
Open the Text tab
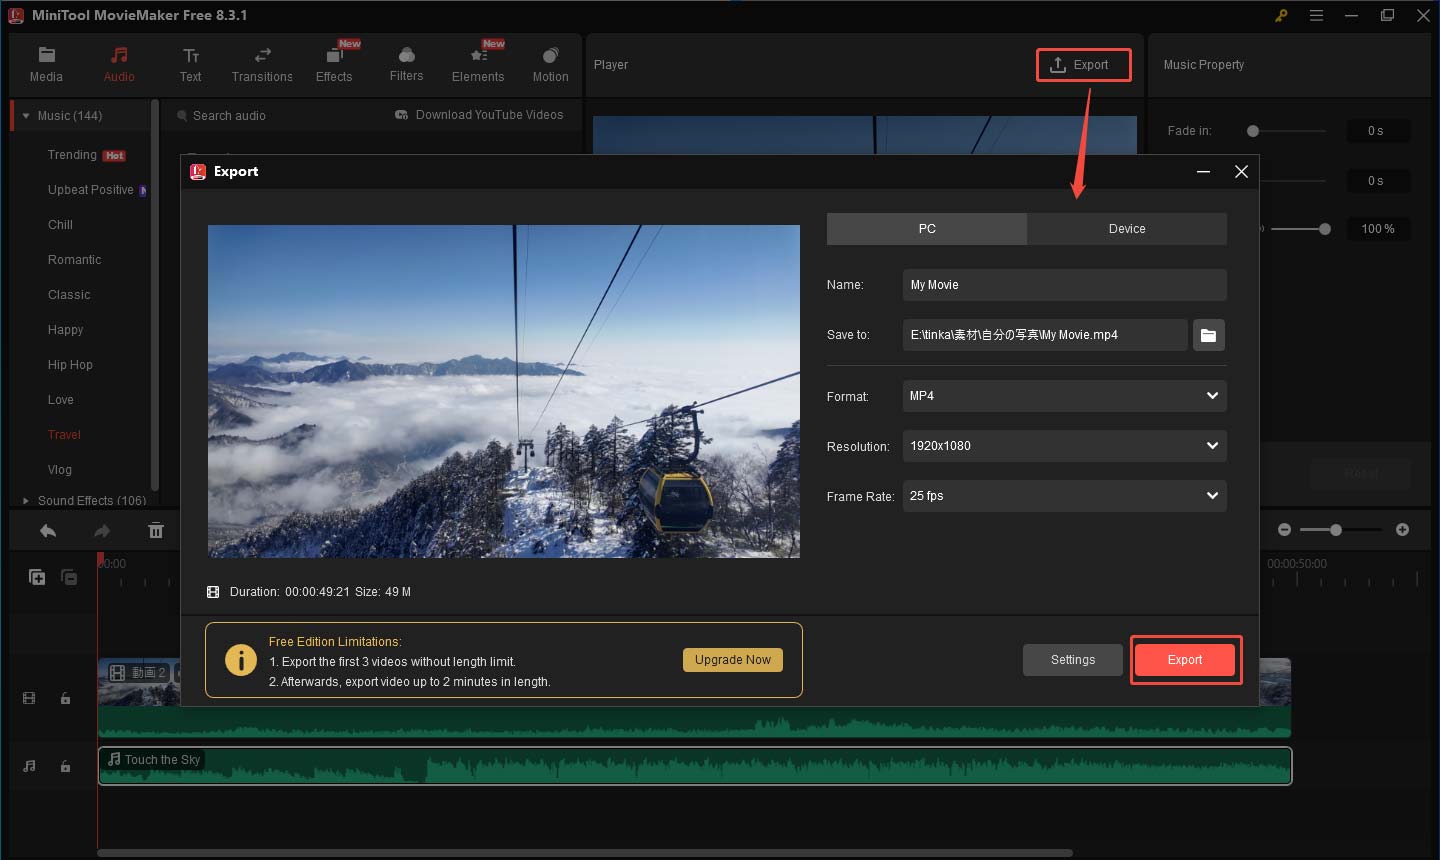point(190,64)
